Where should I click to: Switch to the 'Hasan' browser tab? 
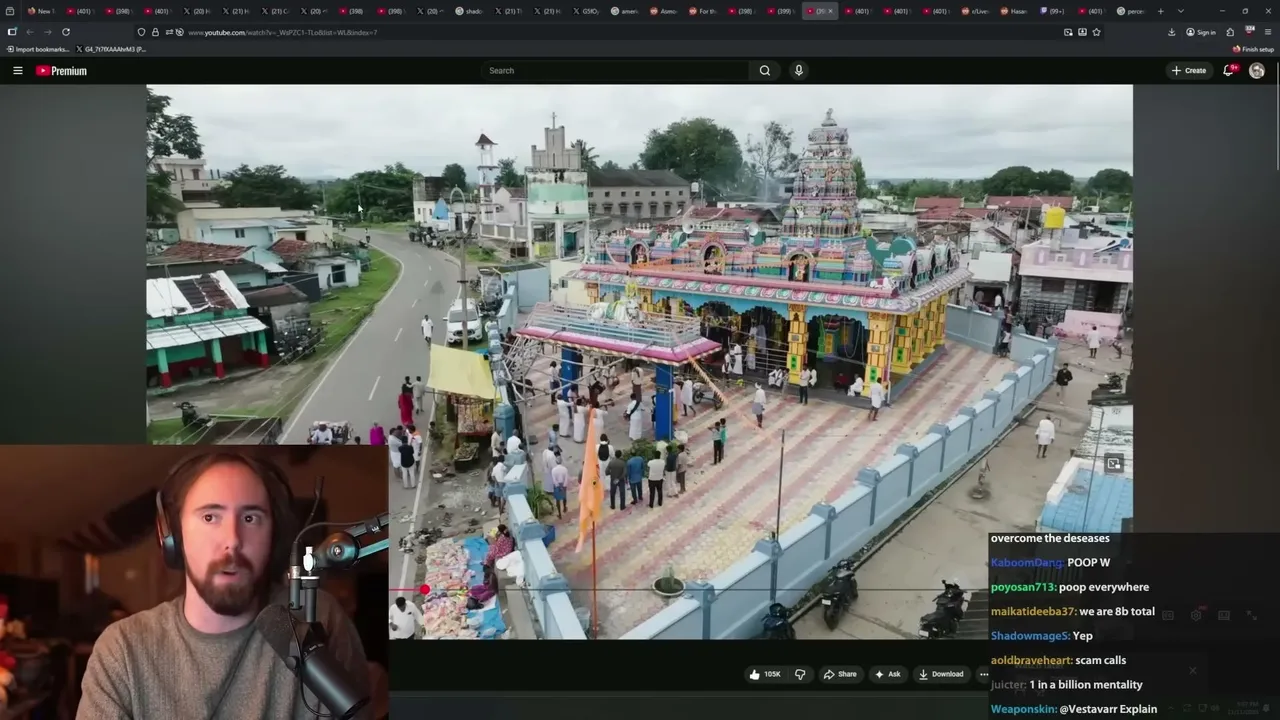point(1012,11)
